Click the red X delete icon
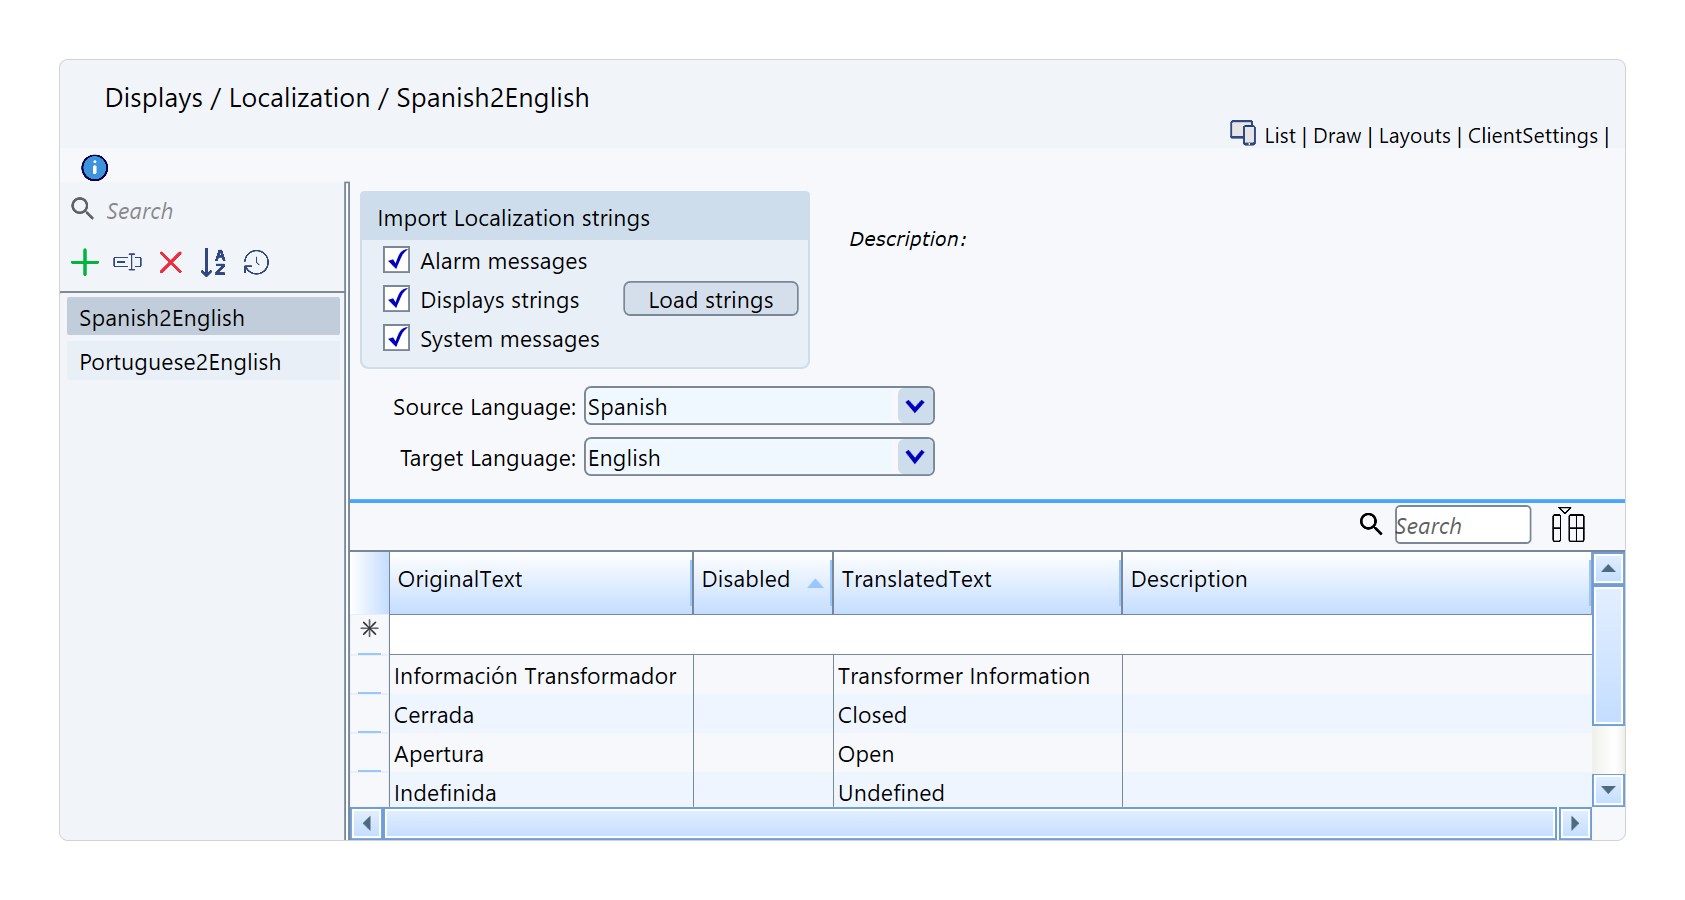Image resolution: width=1685 pixels, height=900 pixels. [x=171, y=263]
